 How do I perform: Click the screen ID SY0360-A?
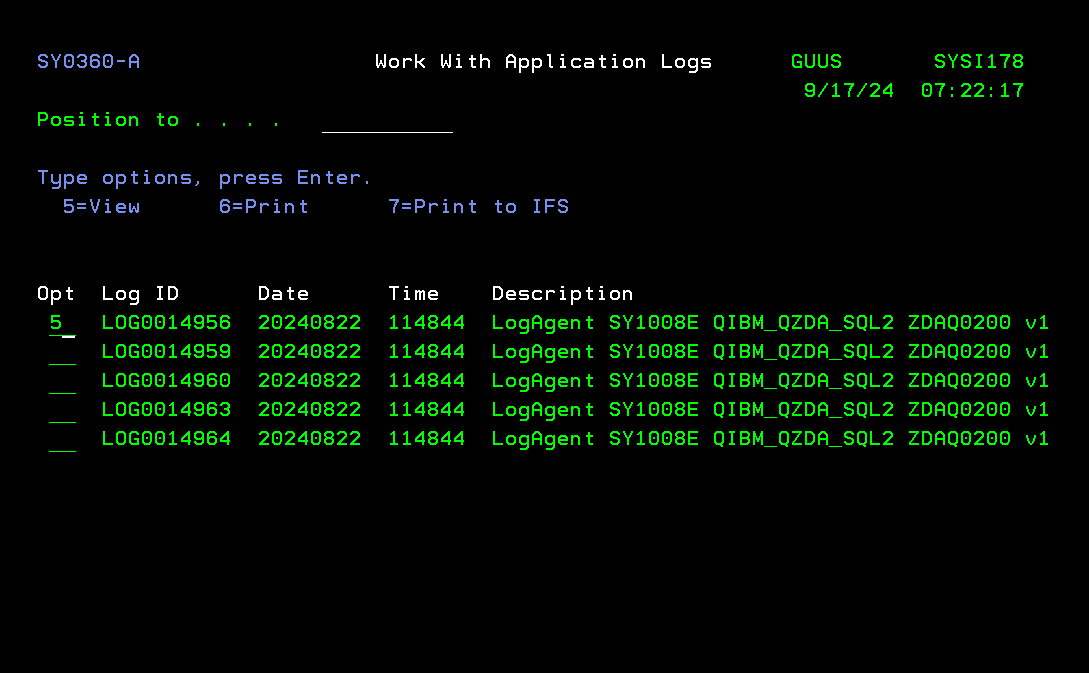88,62
